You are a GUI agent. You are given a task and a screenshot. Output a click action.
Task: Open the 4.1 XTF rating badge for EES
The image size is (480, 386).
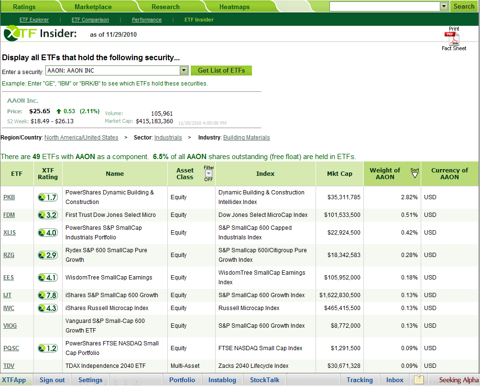[x=48, y=277]
